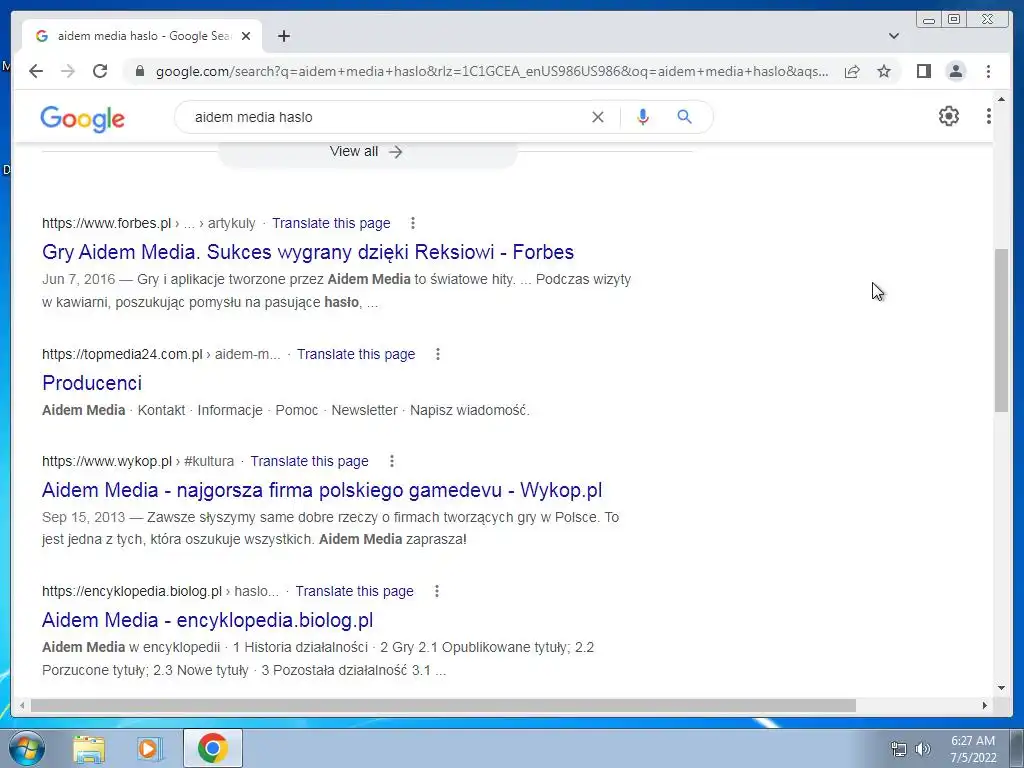Close the aidem media haslo tab
The height and width of the screenshot is (768, 1024).
246,36
